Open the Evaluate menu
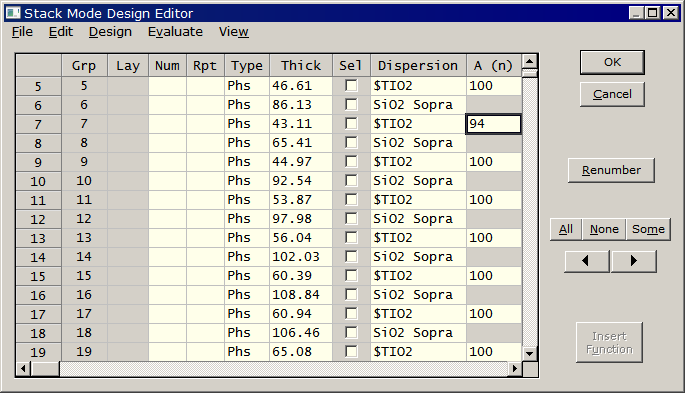Viewport: 685px width, 393px height. click(x=175, y=32)
